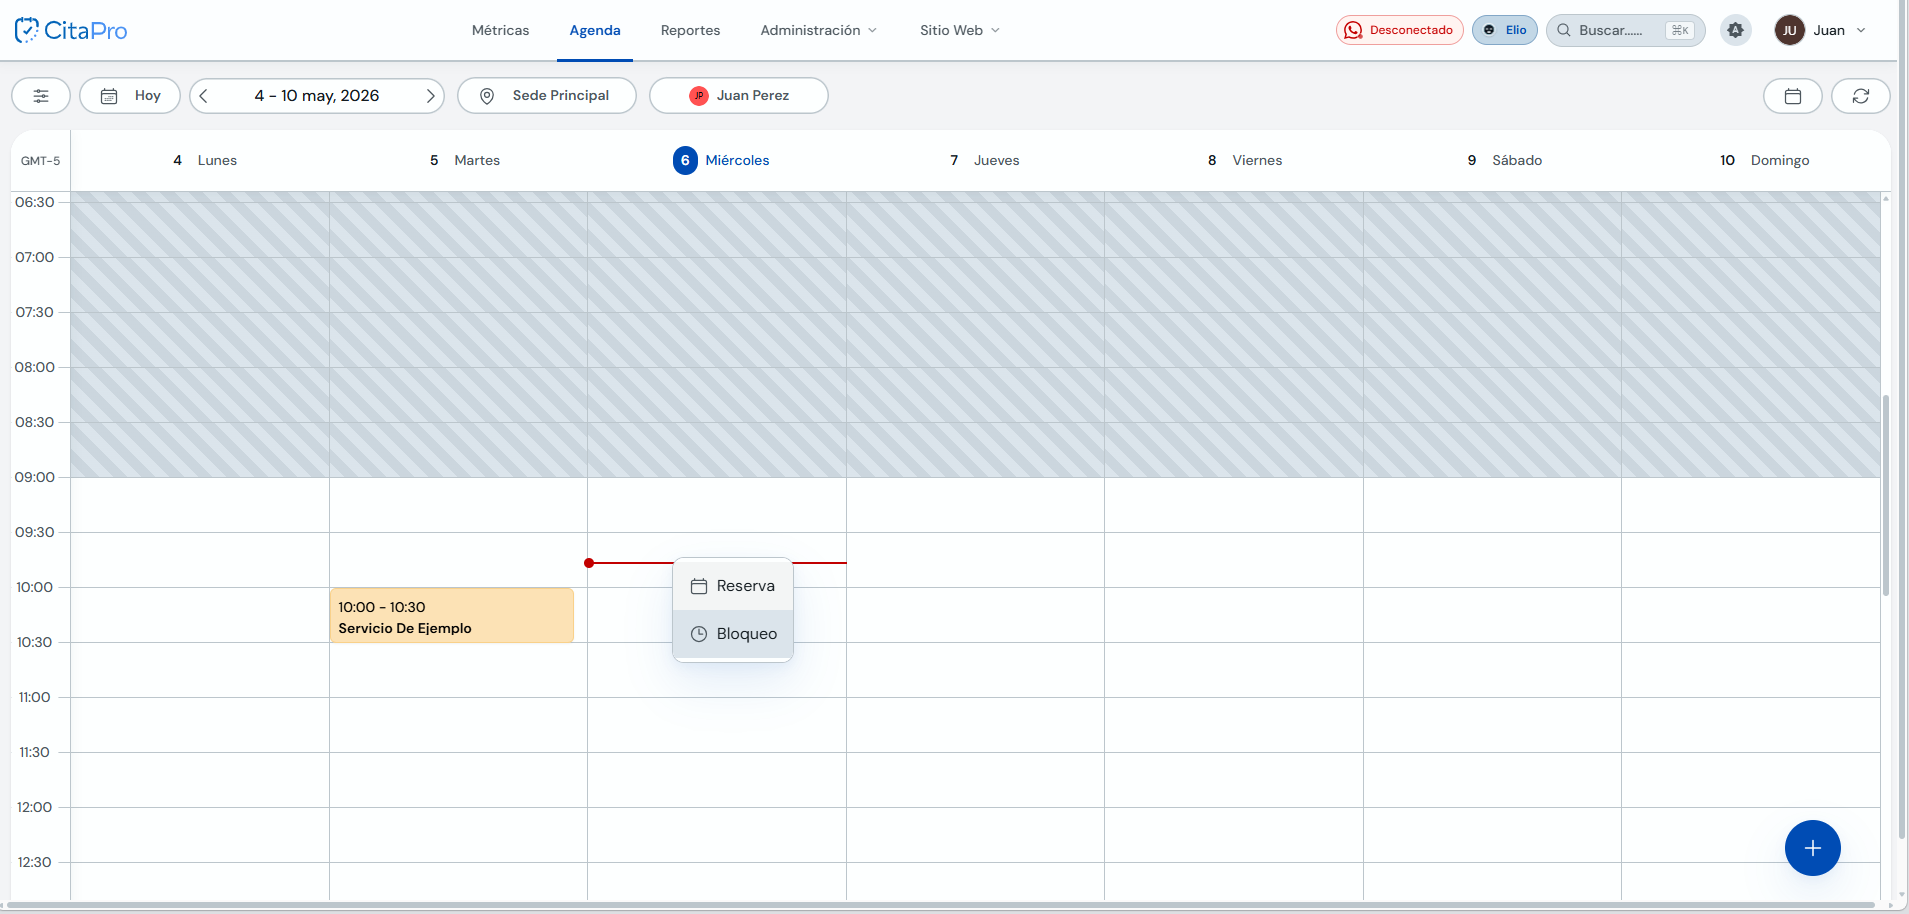This screenshot has height=914, width=1909.
Task: Click the 6 Miércoles day header
Action: tap(721, 160)
